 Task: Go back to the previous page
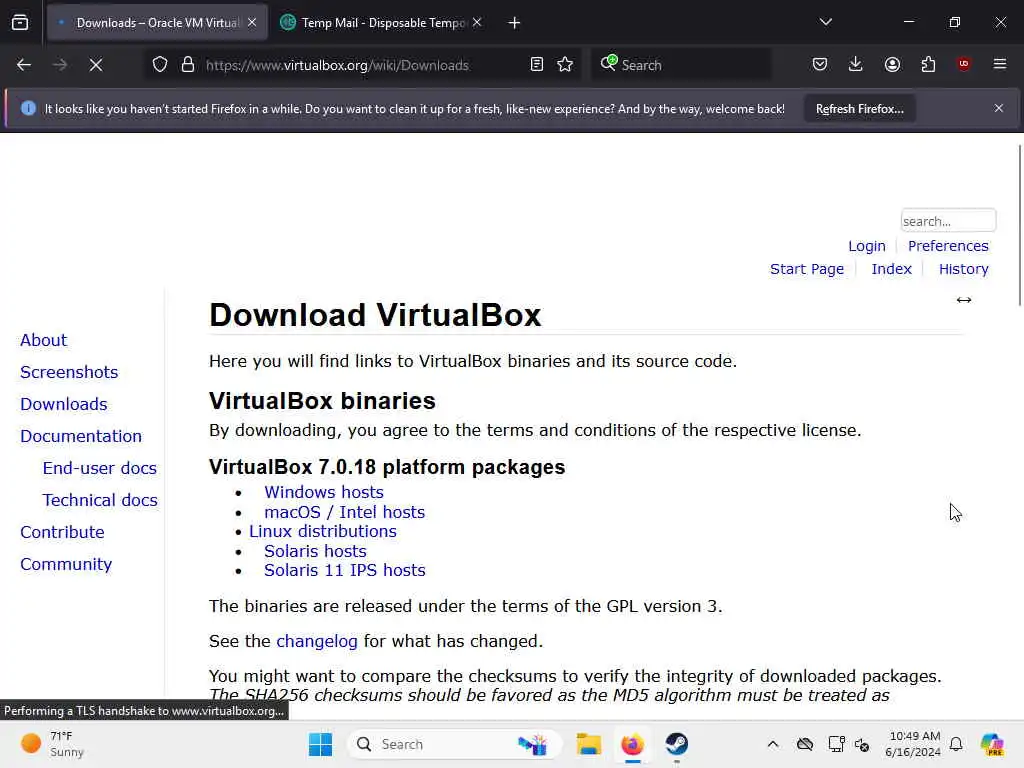[x=24, y=65]
